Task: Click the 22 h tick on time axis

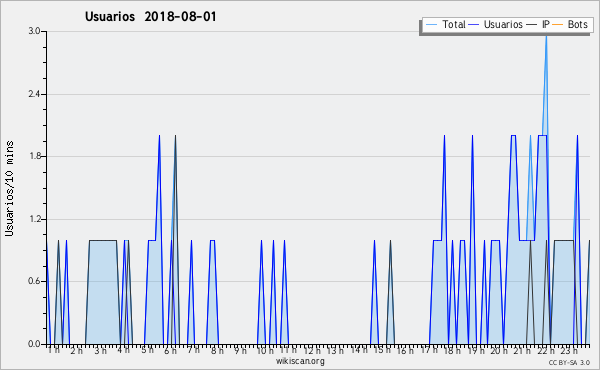Action: (x=546, y=350)
